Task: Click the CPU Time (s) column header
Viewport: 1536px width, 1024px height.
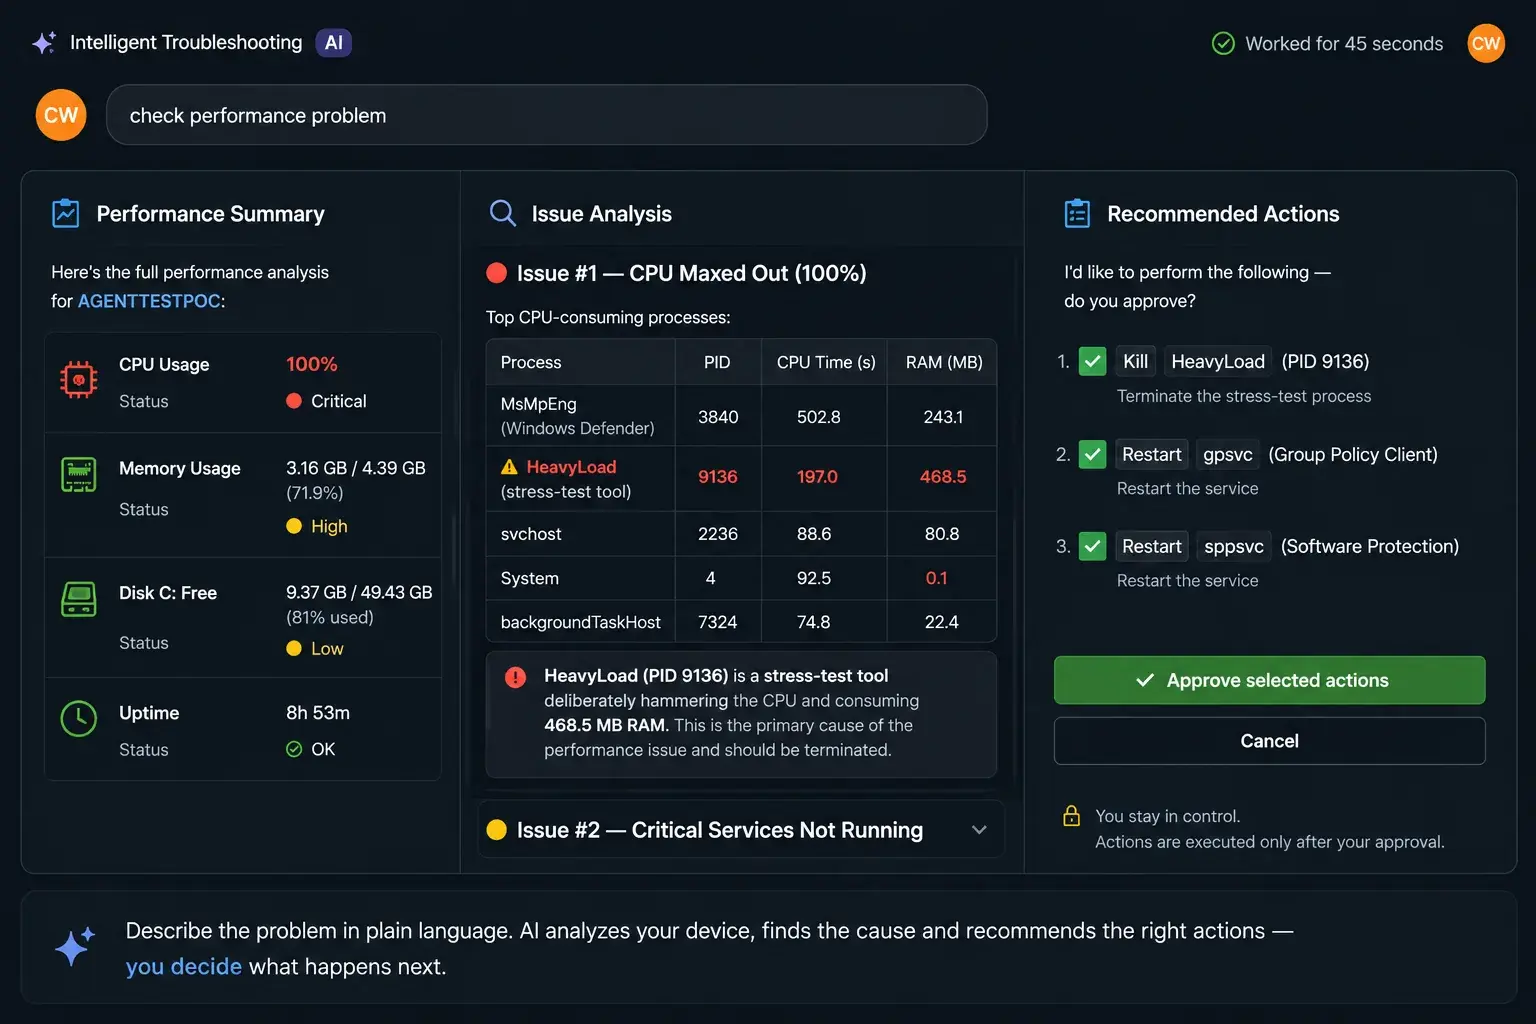Action: [x=826, y=362]
